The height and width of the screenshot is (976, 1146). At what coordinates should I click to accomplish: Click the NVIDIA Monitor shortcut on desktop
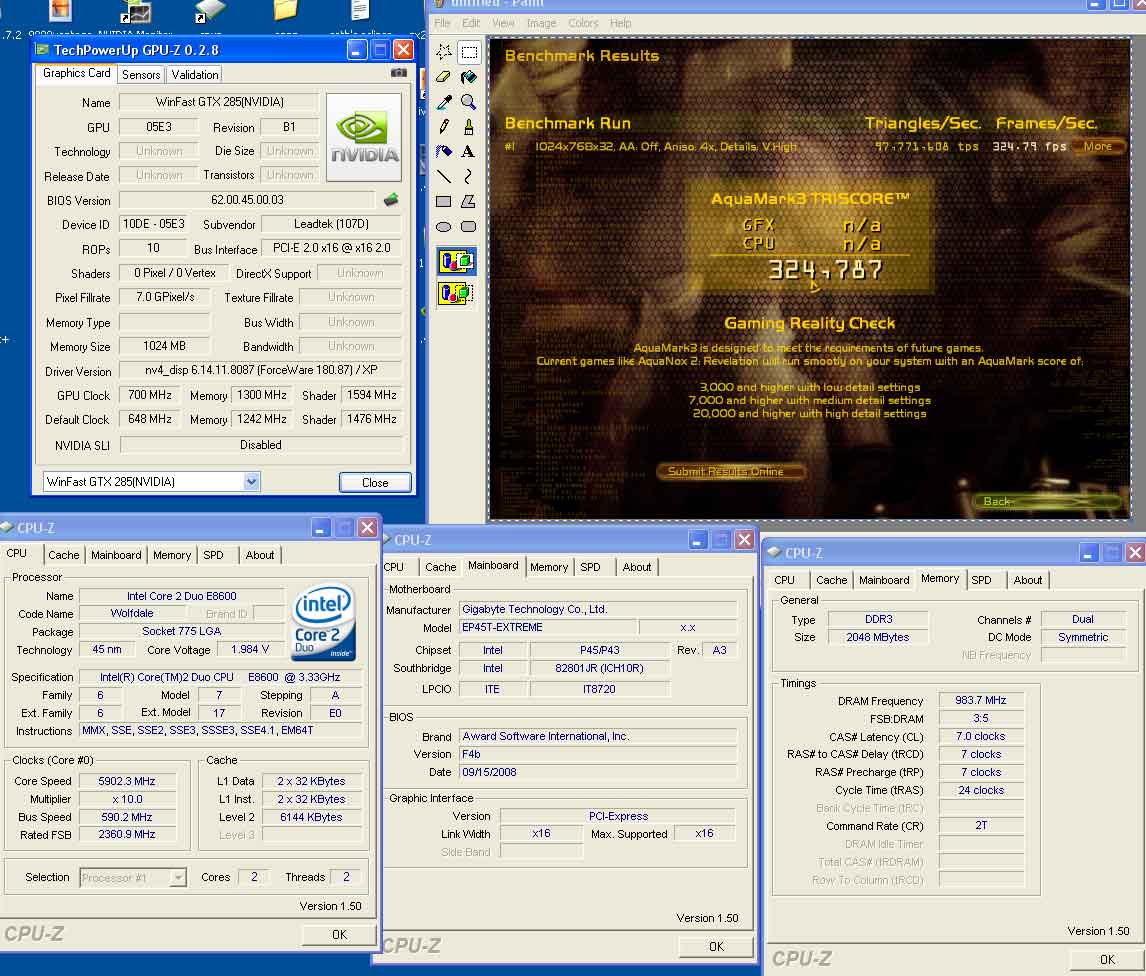tap(136, 13)
